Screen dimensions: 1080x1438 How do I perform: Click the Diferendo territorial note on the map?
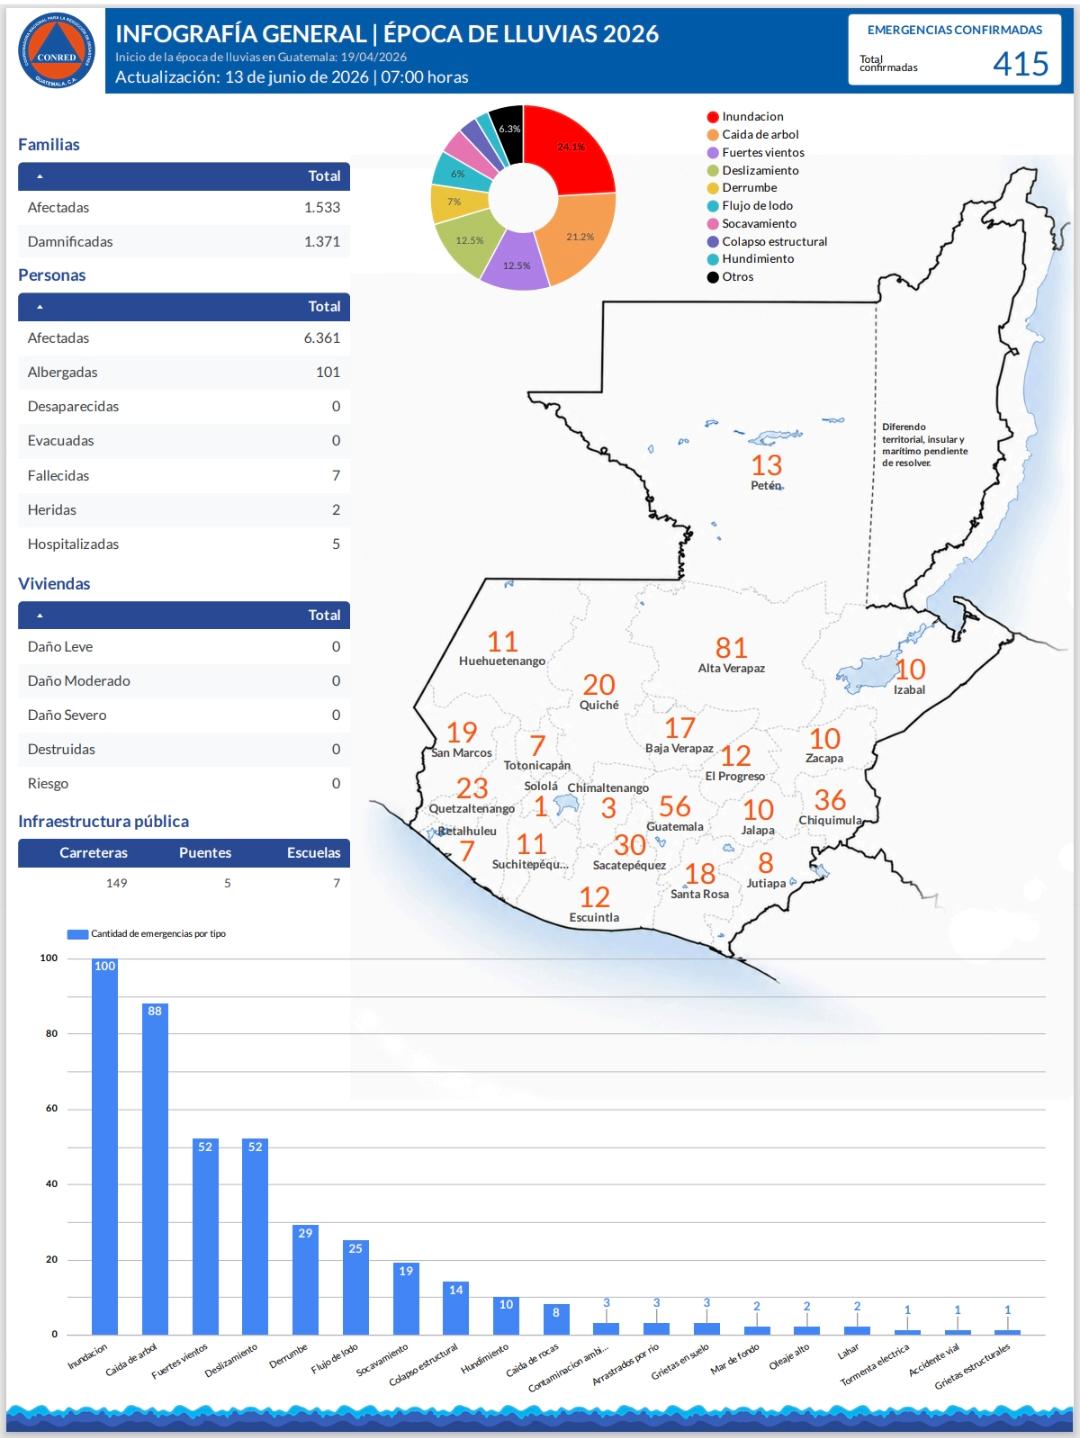[x=925, y=445]
